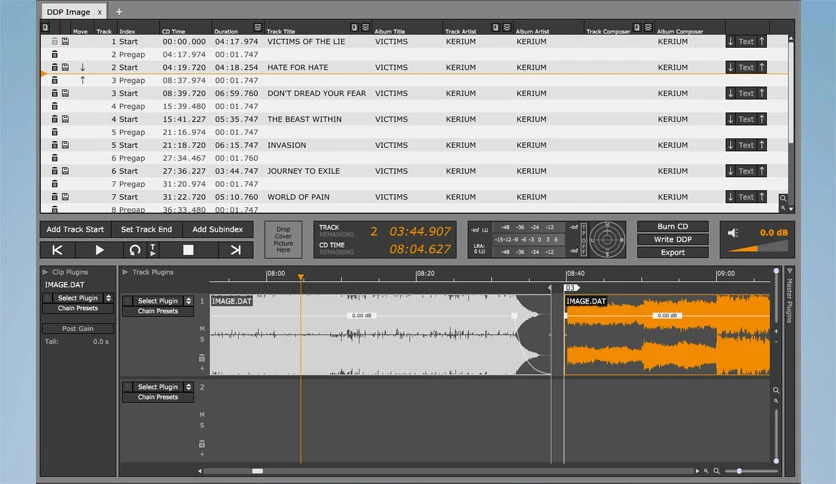Image resolution: width=836 pixels, height=484 pixels.
Task: Open save icon on VICTIMS OF THE LIE row
Action: (66, 41)
